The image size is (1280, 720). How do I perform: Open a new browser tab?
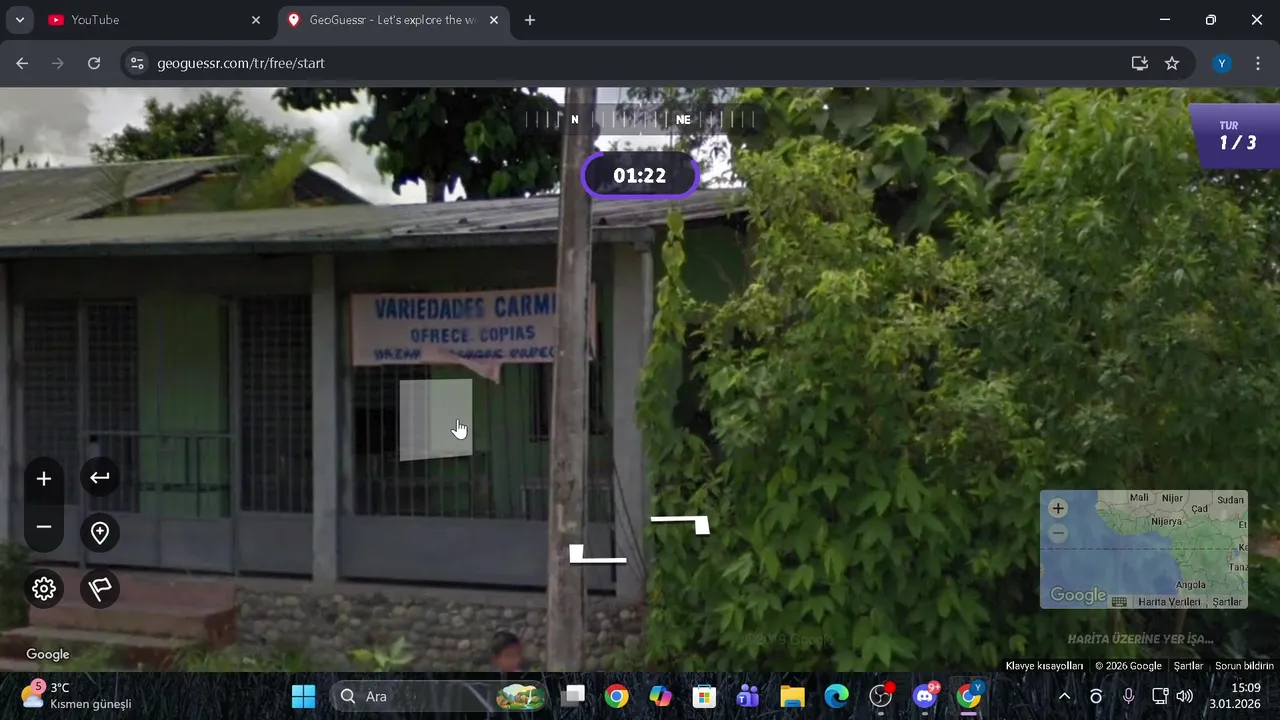[530, 20]
